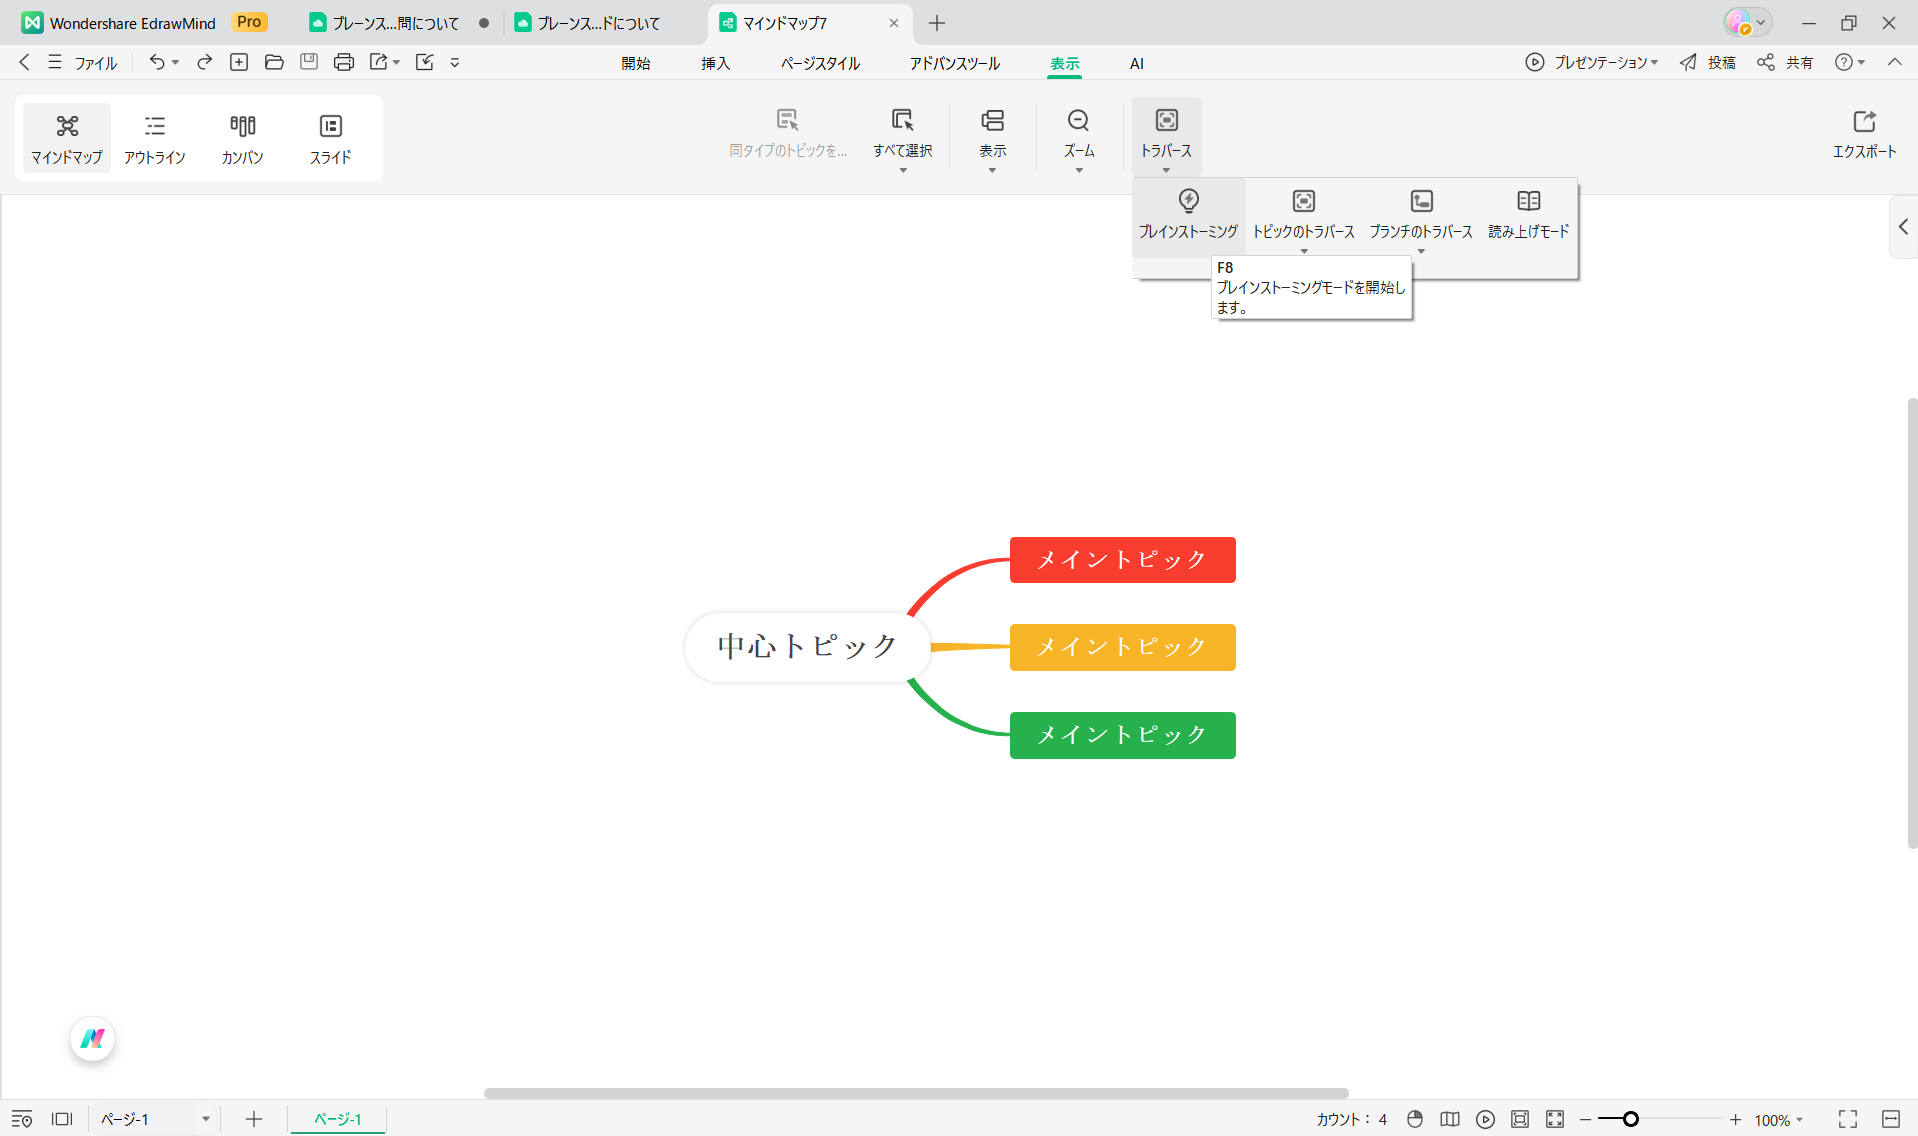Click the print icon in quick access toolbar
This screenshot has height=1136, width=1918.
[x=343, y=62]
